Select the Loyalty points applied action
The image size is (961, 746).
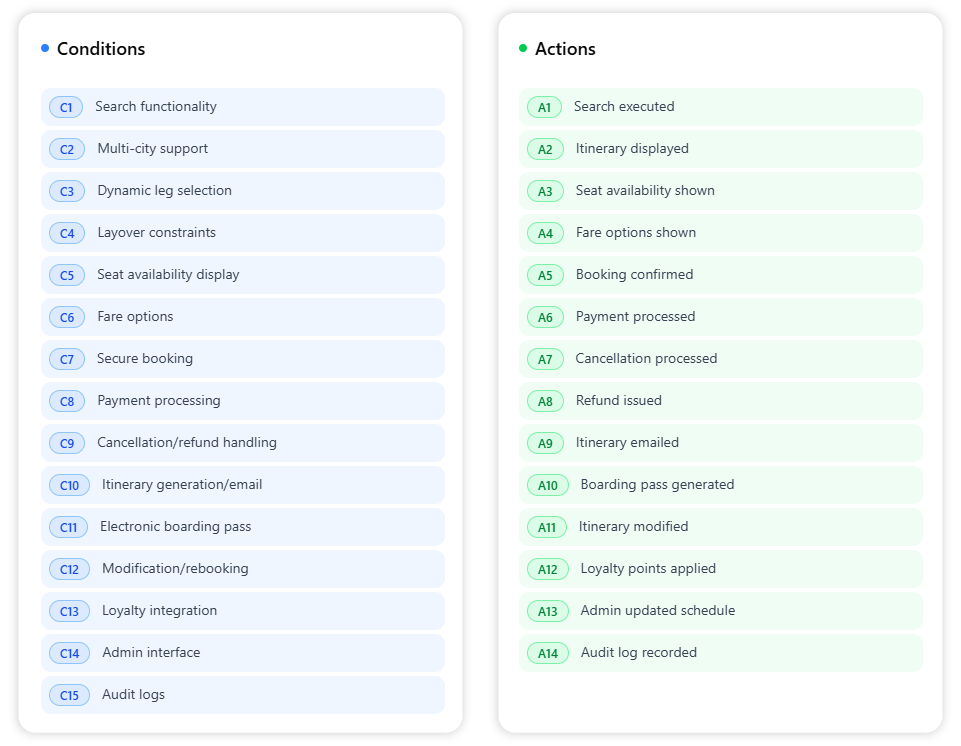point(720,569)
